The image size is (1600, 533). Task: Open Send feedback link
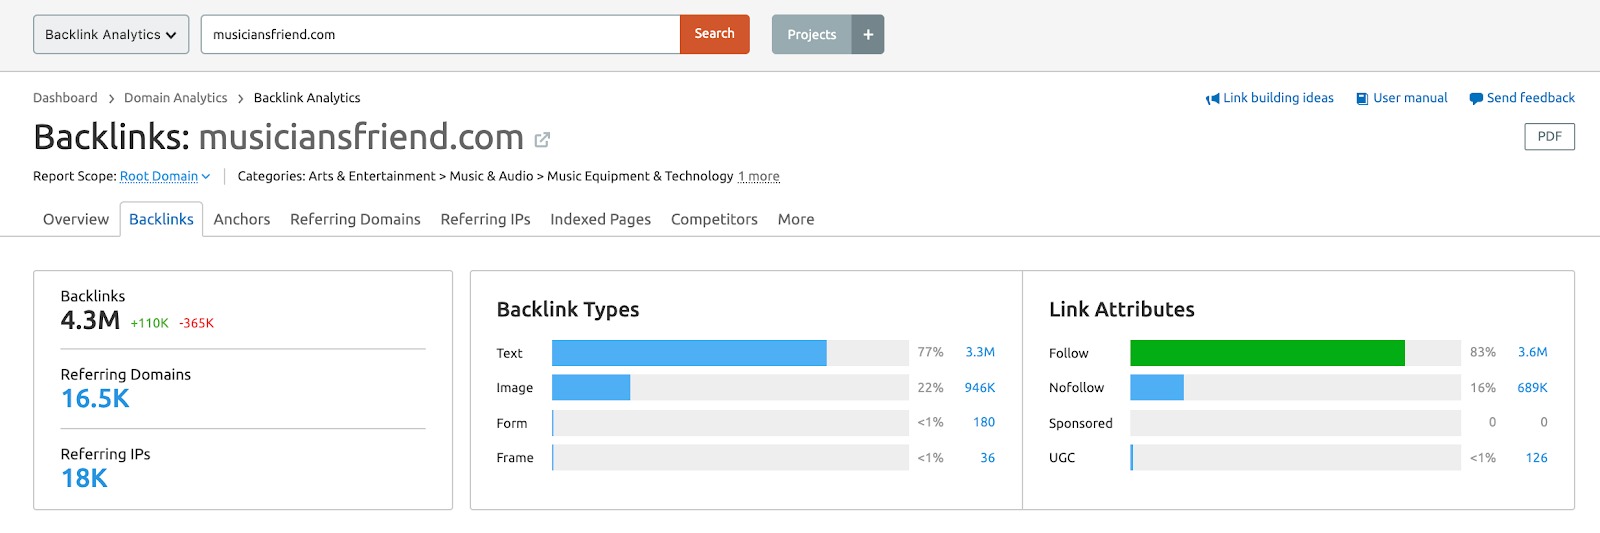(1530, 98)
